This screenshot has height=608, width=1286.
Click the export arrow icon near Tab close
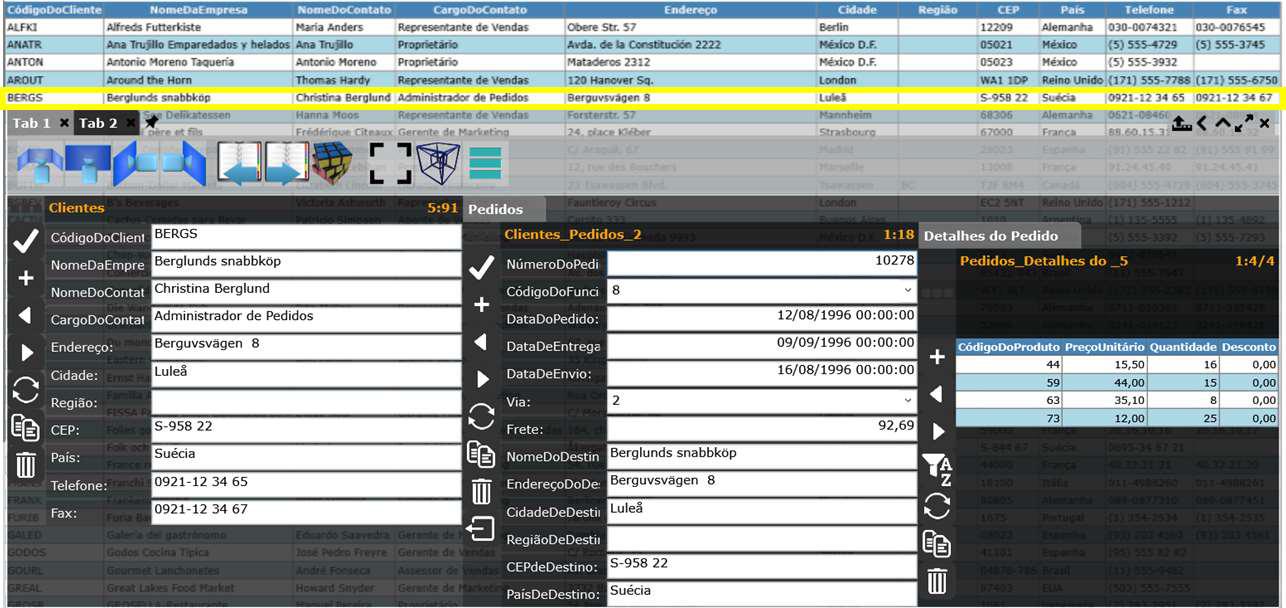pyautogui.click(x=1182, y=124)
